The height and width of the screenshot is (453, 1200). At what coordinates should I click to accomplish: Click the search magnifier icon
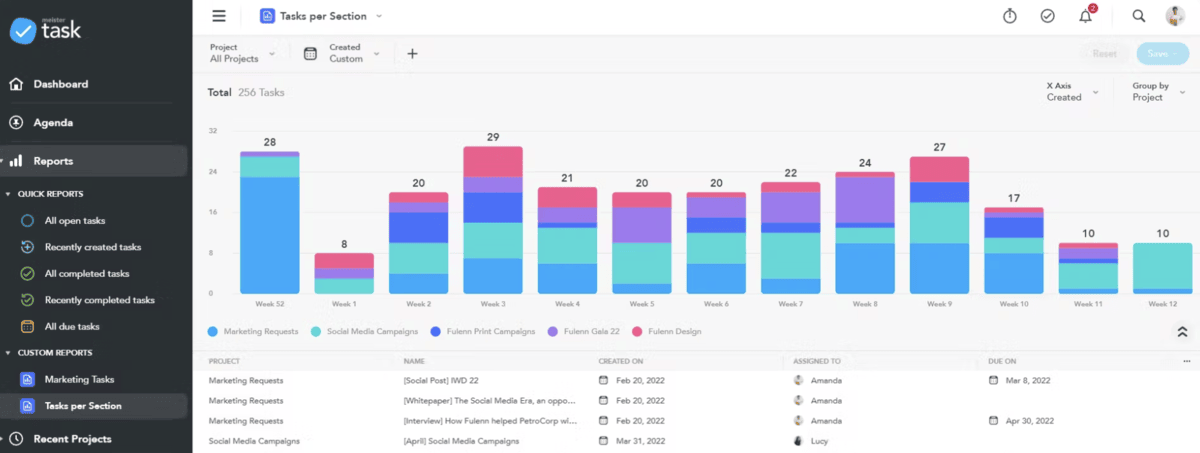1138,16
